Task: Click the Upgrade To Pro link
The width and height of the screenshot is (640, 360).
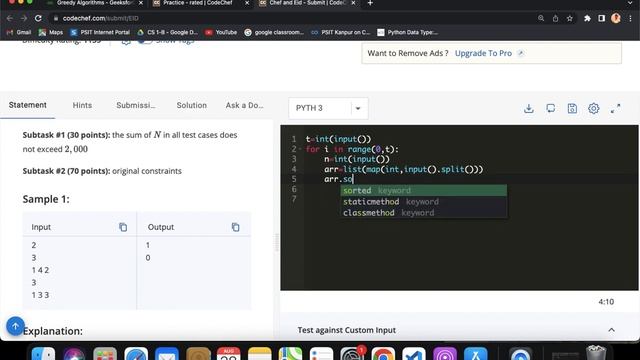Action: 483,53
